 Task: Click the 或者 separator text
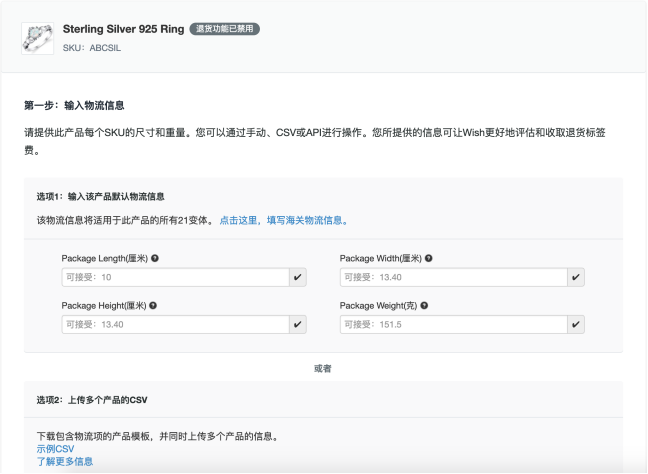pyautogui.click(x=323, y=369)
